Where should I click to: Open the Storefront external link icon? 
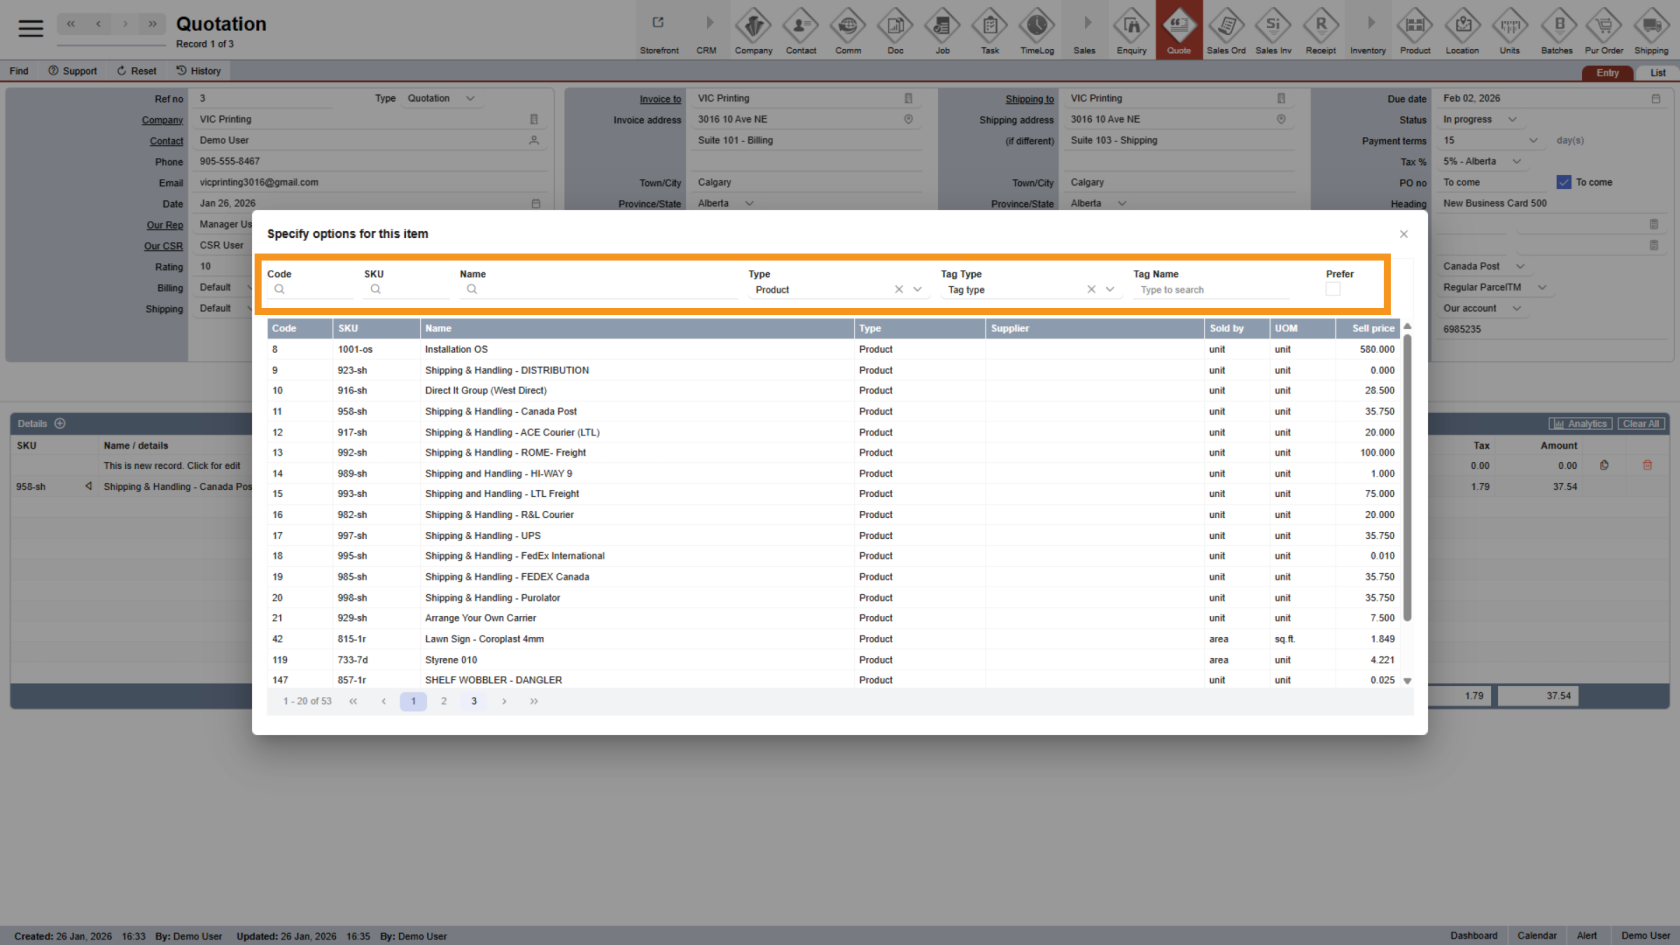tap(658, 24)
